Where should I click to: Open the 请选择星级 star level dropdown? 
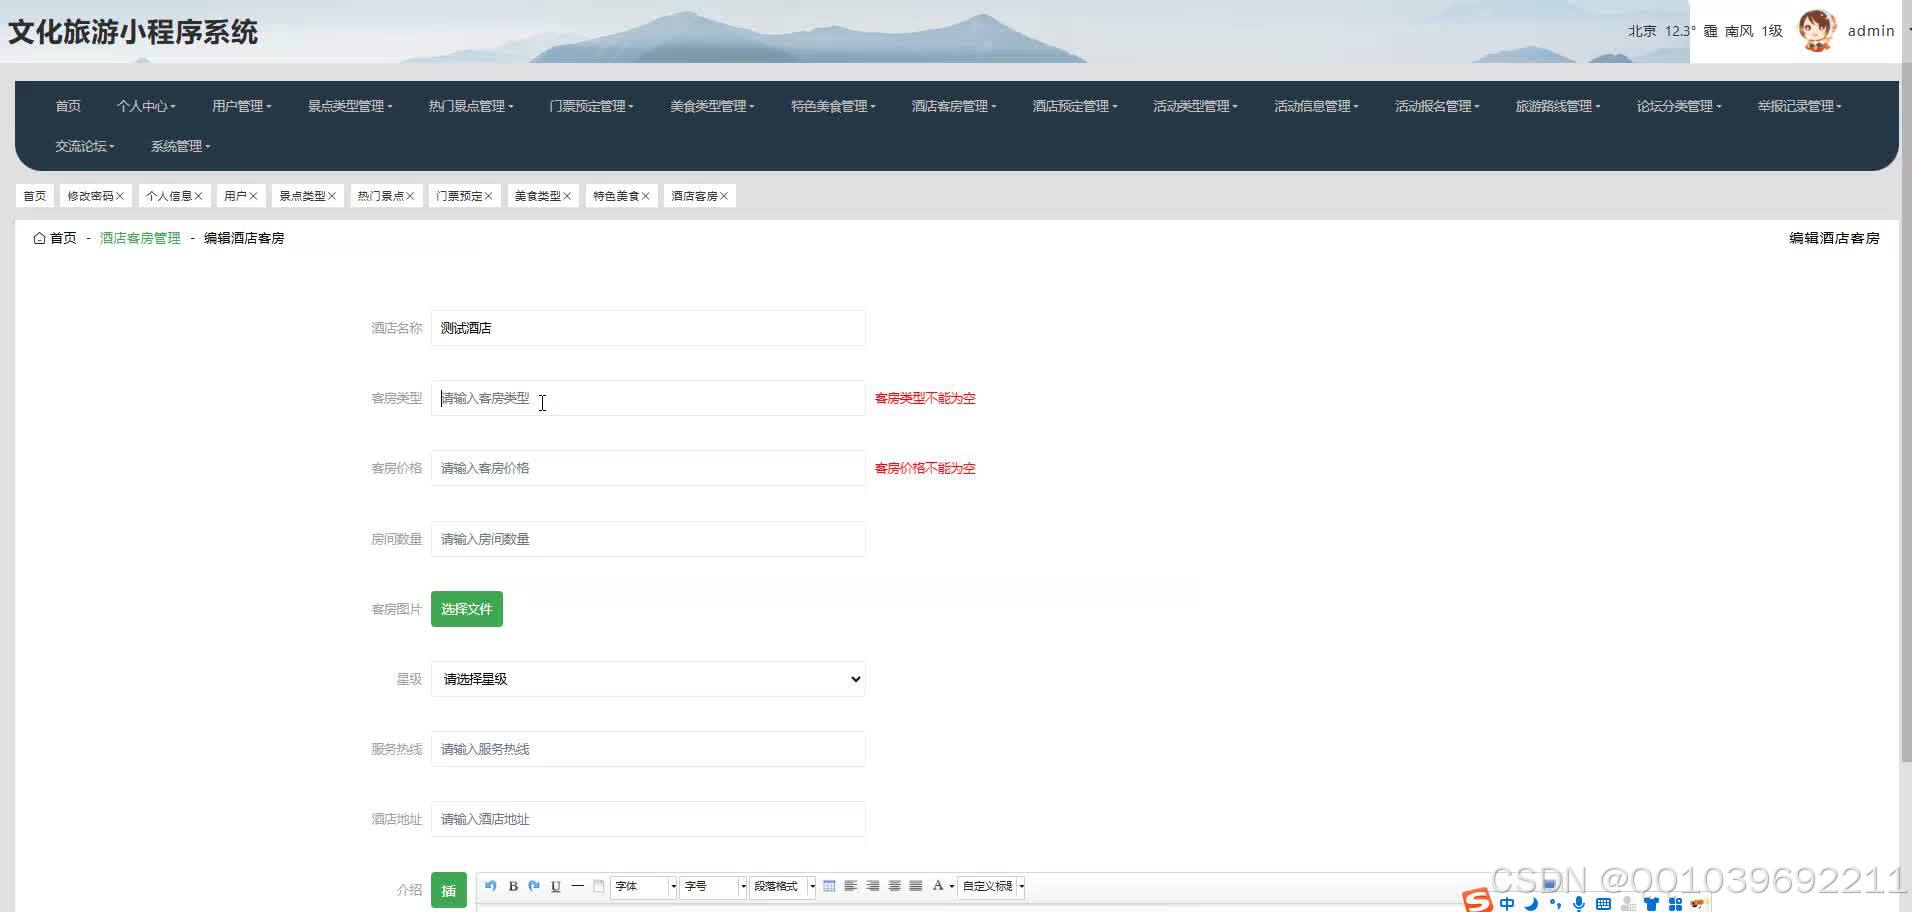pos(648,679)
